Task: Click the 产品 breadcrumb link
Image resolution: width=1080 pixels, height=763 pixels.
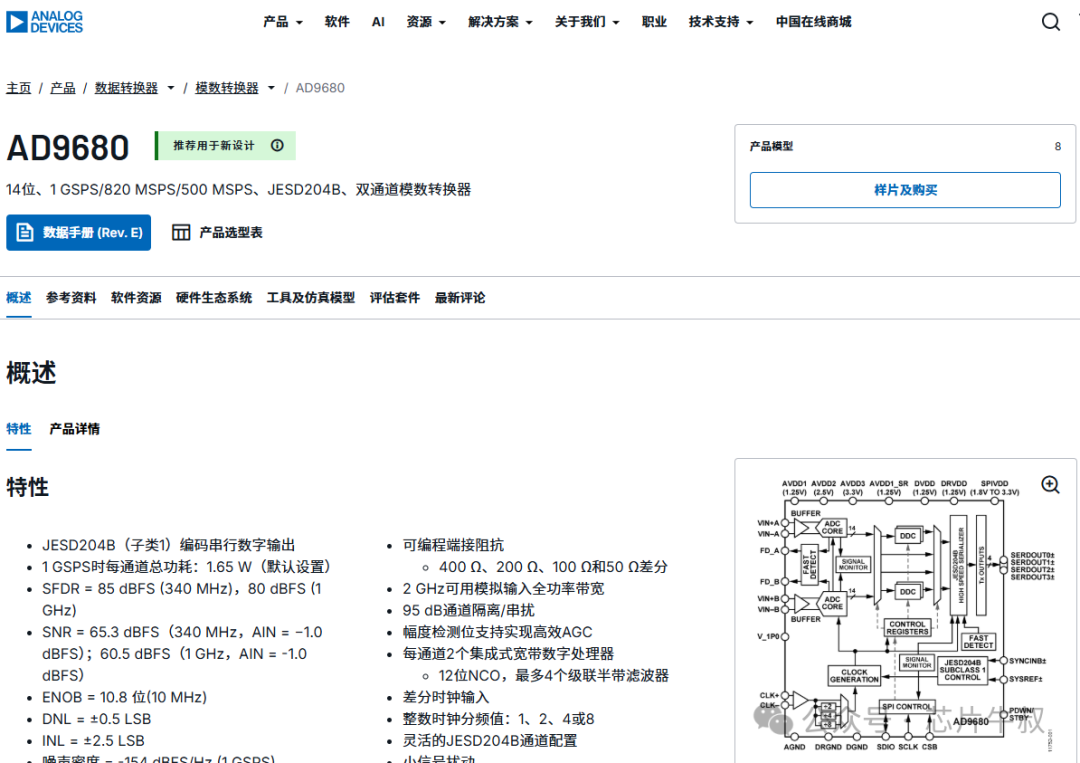Action: pos(63,88)
